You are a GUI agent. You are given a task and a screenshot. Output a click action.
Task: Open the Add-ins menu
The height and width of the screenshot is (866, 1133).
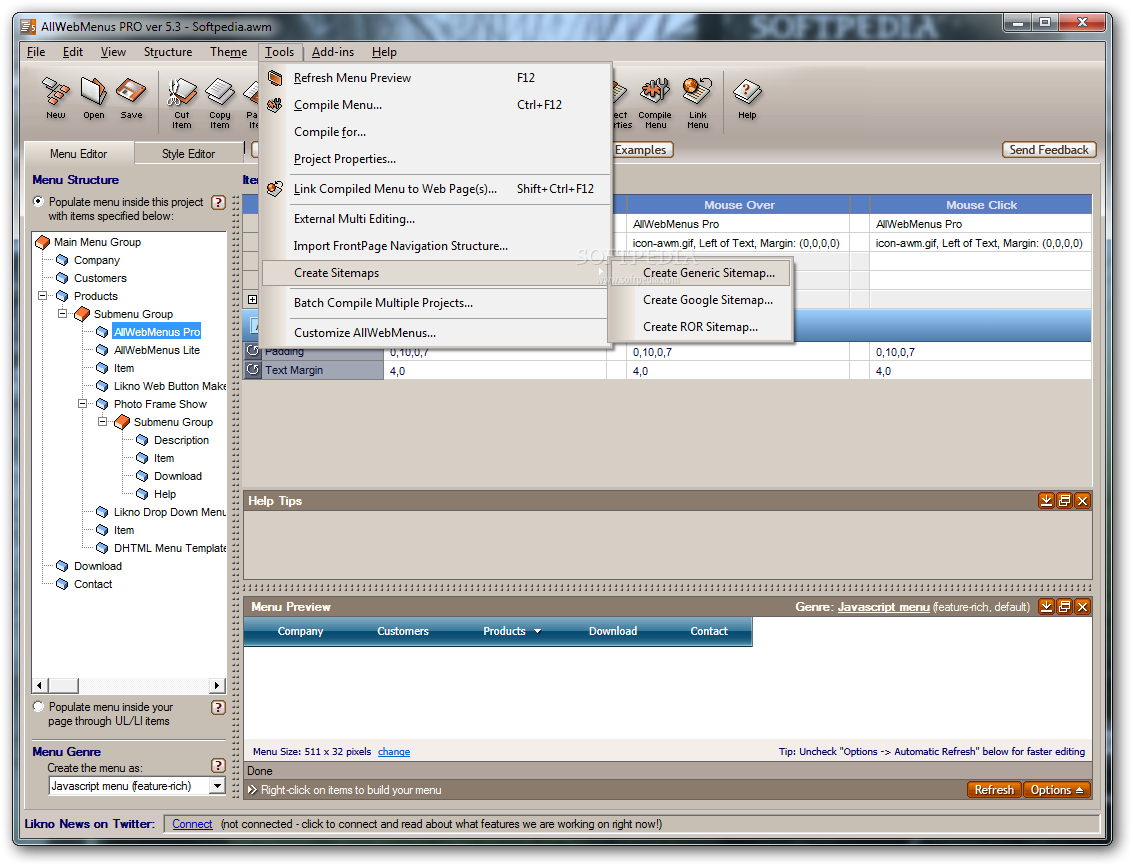coord(332,52)
